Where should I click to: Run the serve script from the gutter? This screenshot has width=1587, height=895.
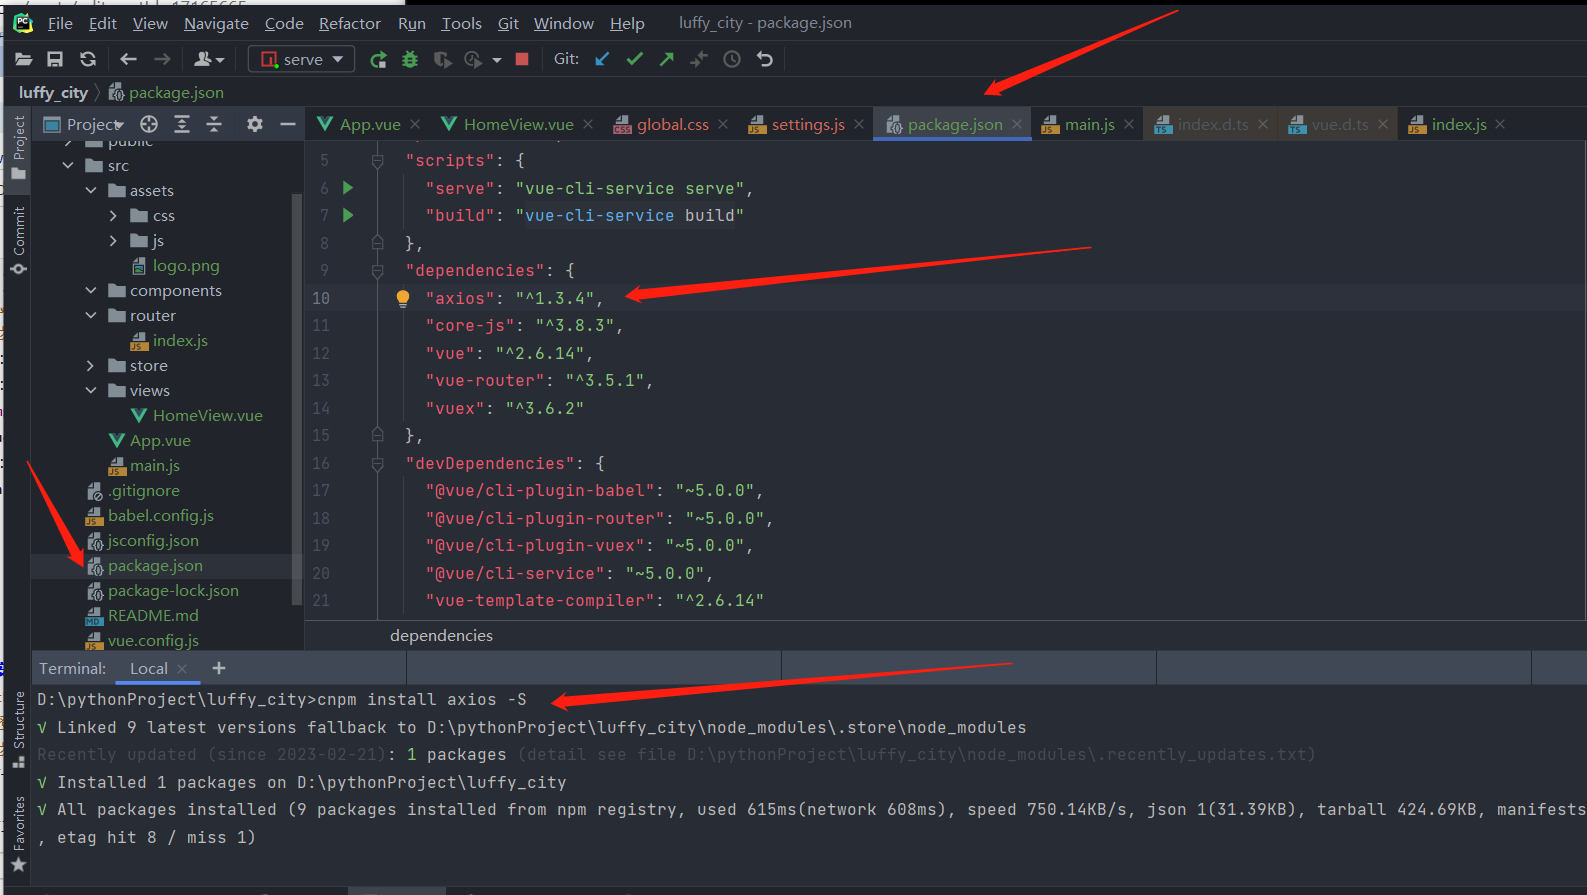(x=348, y=188)
